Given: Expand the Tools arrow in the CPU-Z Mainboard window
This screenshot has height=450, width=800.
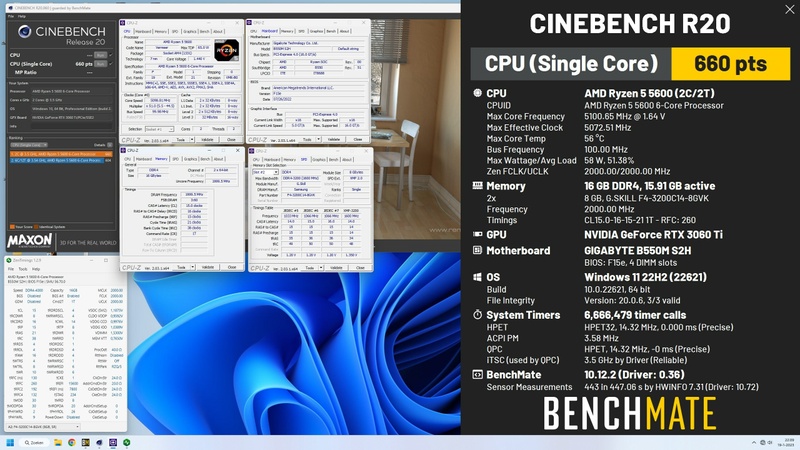Looking at the screenshot, I should (x=319, y=139).
